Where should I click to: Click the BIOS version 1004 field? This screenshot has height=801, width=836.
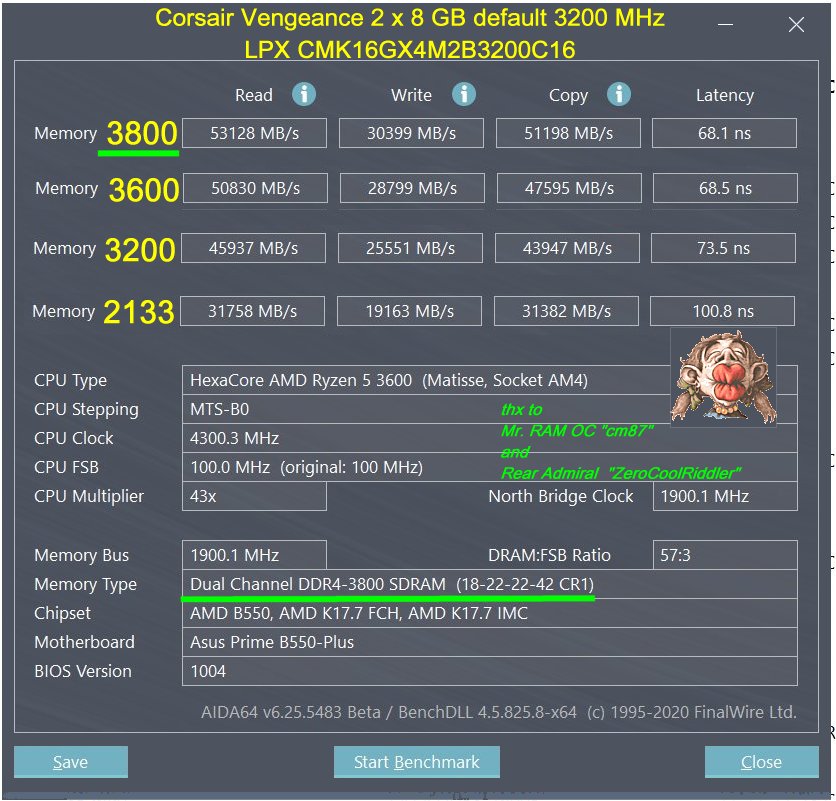coord(490,671)
